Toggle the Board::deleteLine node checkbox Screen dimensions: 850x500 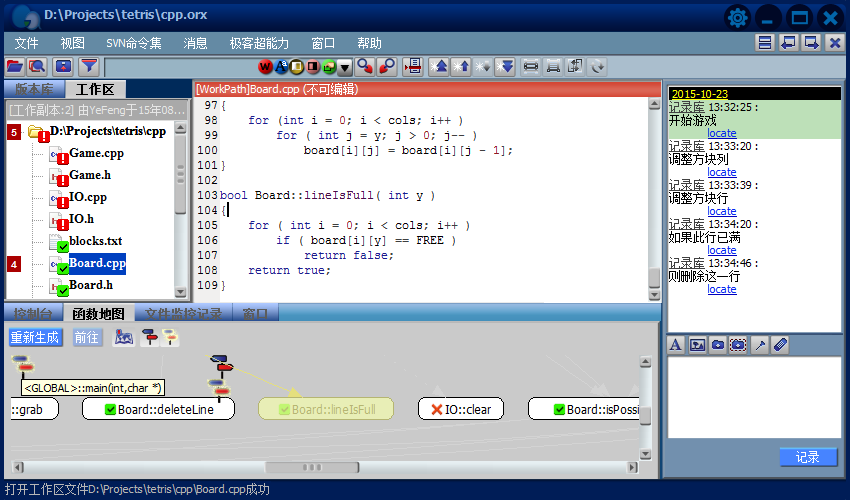[108, 409]
